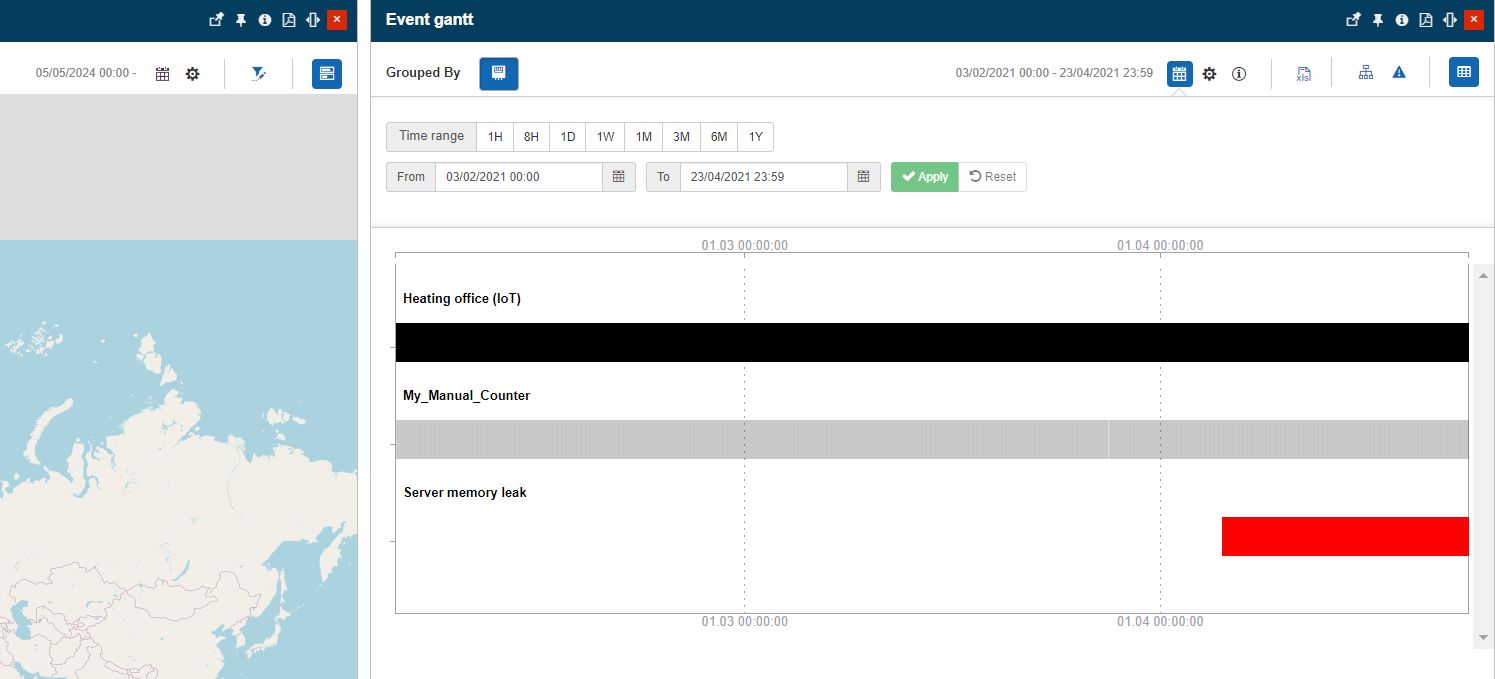Open the table view of the gantt
1495x679 pixels.
1463,72
